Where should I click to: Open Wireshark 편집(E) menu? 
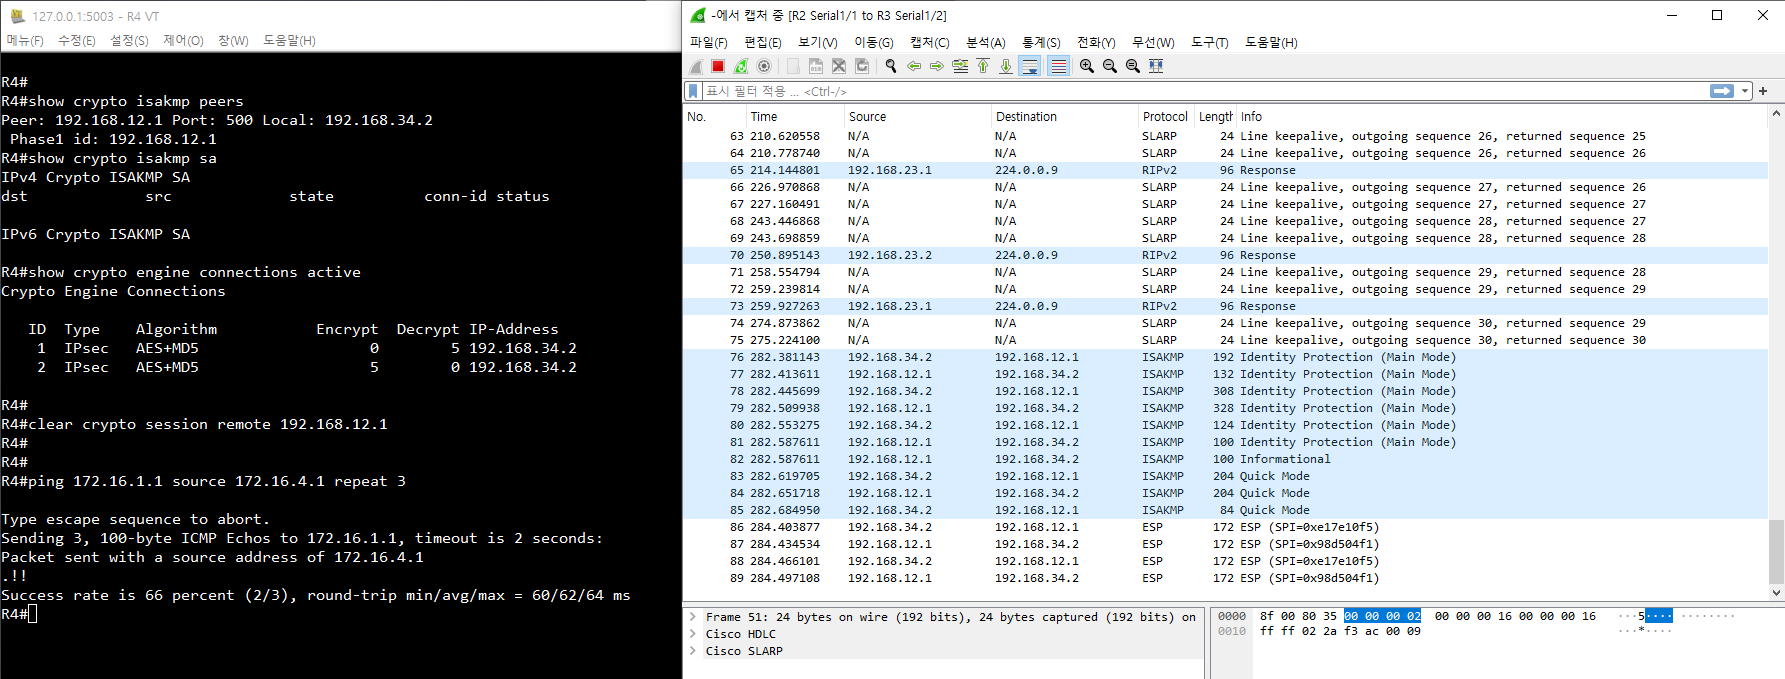pyautogui.click(x=763, y=42)
